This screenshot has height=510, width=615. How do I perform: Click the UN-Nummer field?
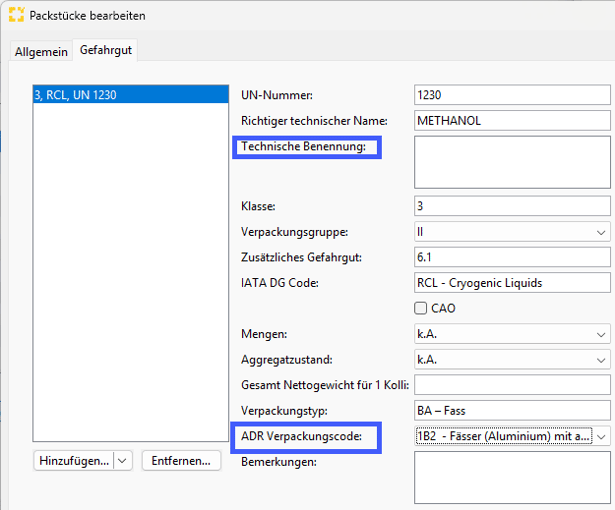tap(511, 95)
